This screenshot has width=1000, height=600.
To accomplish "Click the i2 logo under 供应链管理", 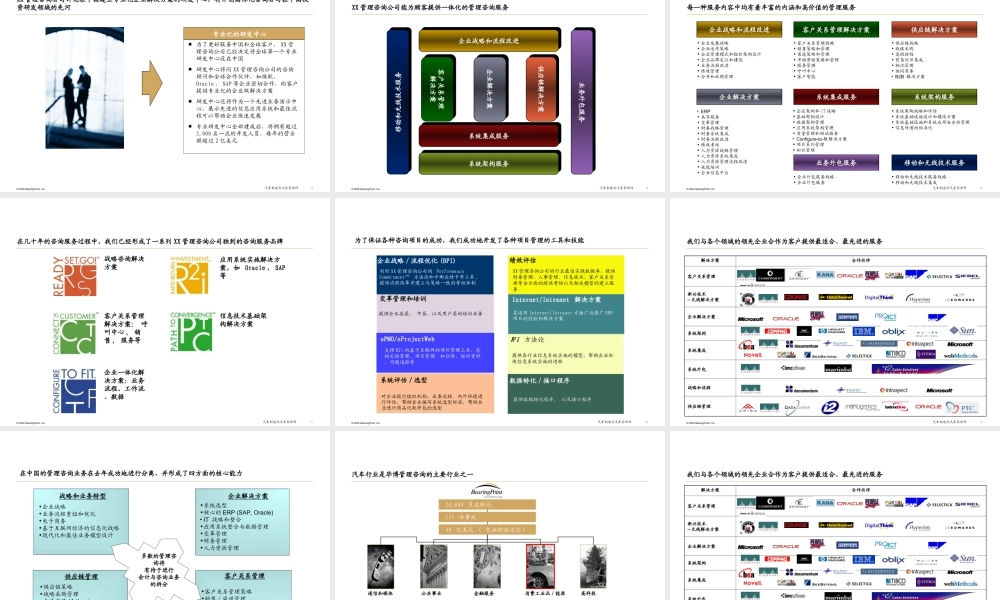I will point(830,405).
